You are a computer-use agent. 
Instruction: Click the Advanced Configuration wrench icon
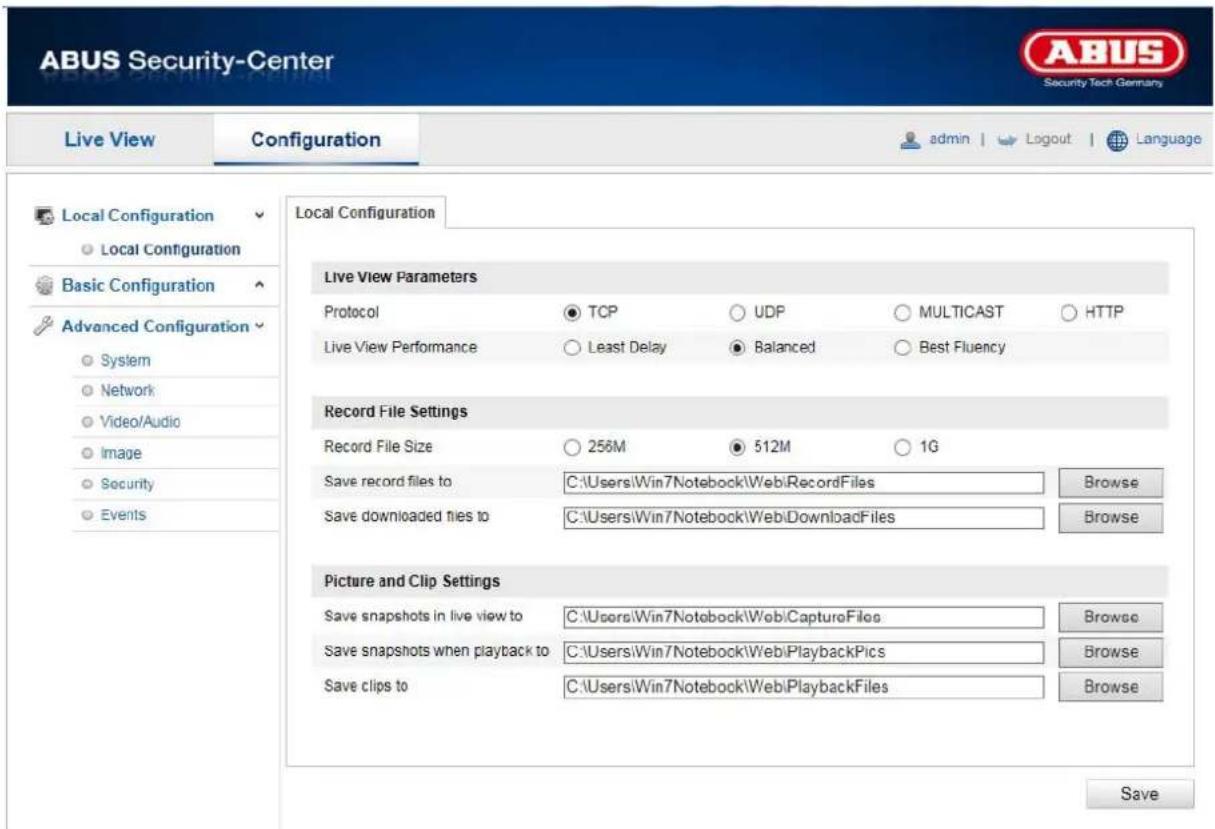[44, 326]
